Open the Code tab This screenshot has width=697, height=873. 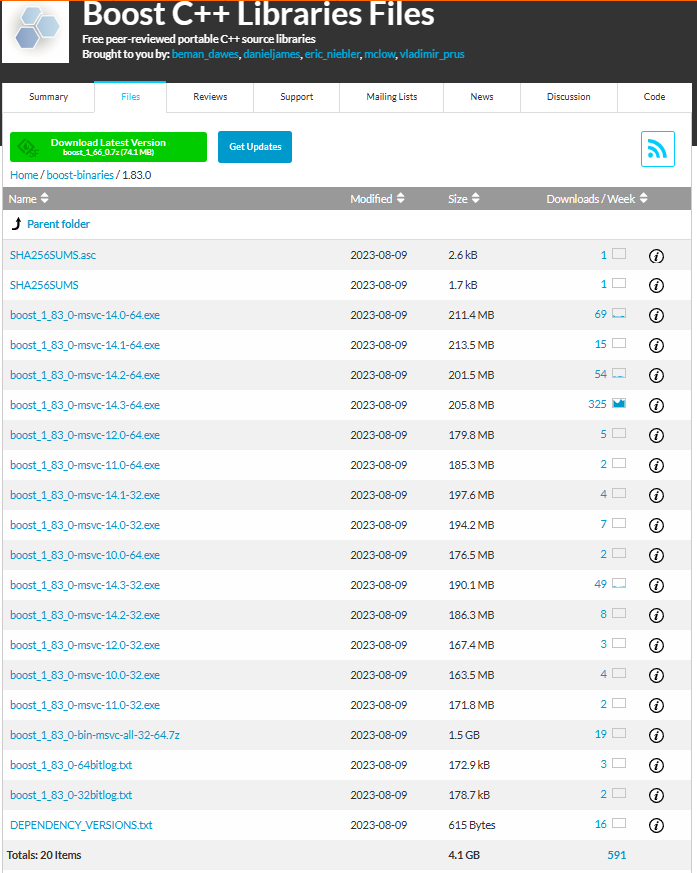pyautogui.click(x=654, y=97)
